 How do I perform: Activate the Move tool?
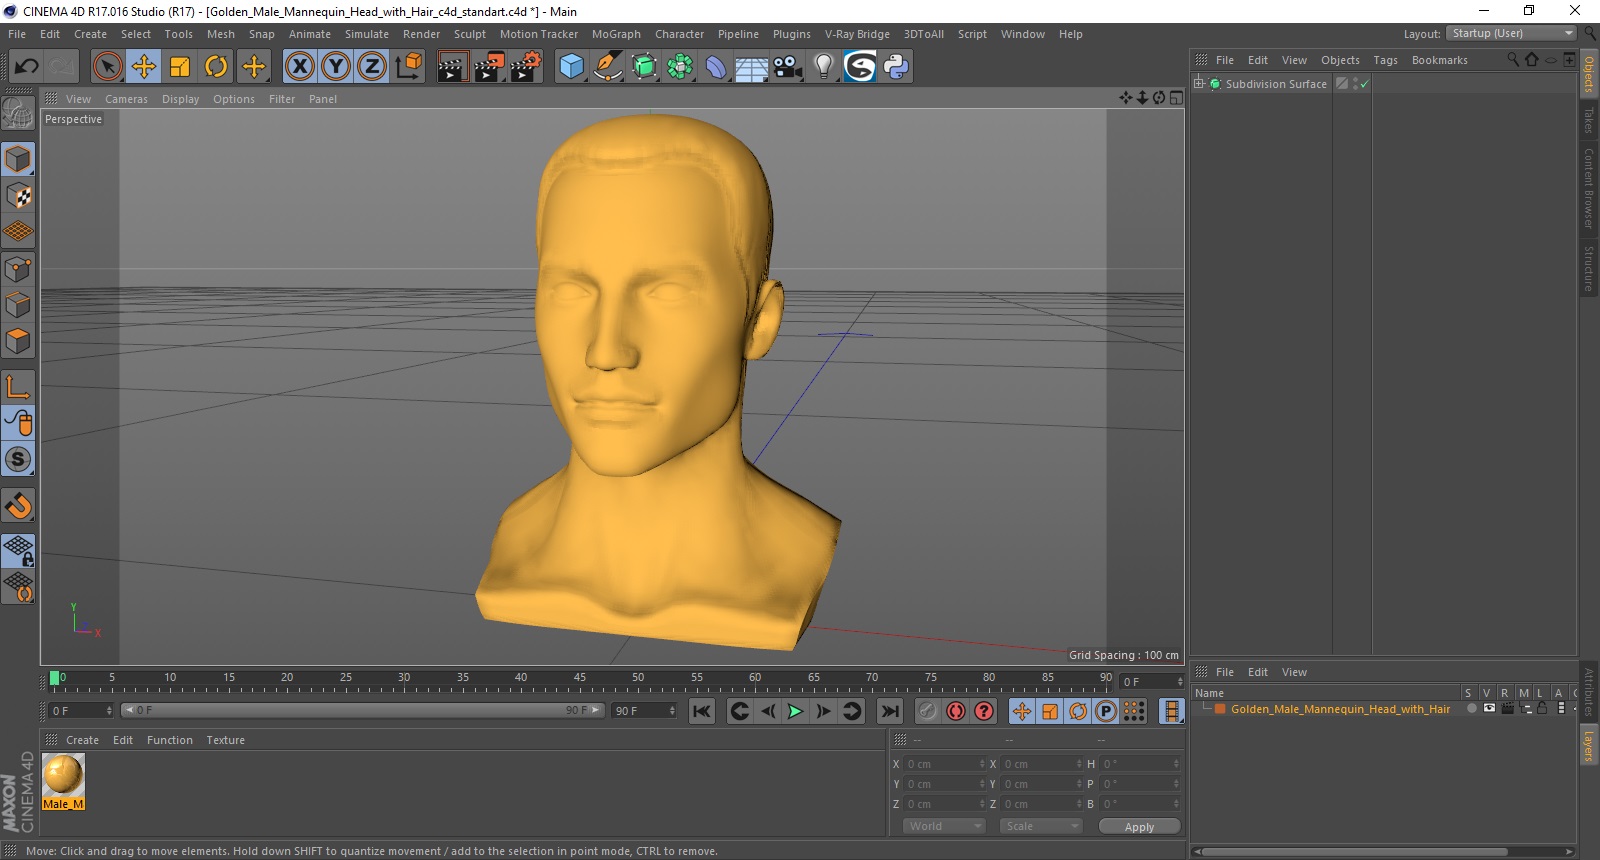pyautogui.click(x=144, y=67)
